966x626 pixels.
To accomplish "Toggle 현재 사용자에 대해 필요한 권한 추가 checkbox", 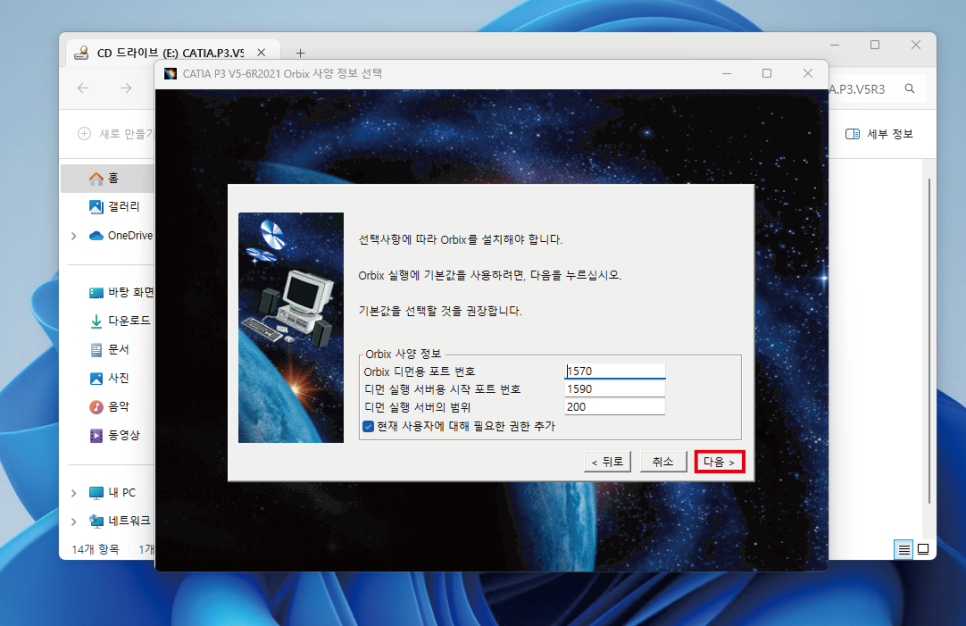I will pos(368,426).
